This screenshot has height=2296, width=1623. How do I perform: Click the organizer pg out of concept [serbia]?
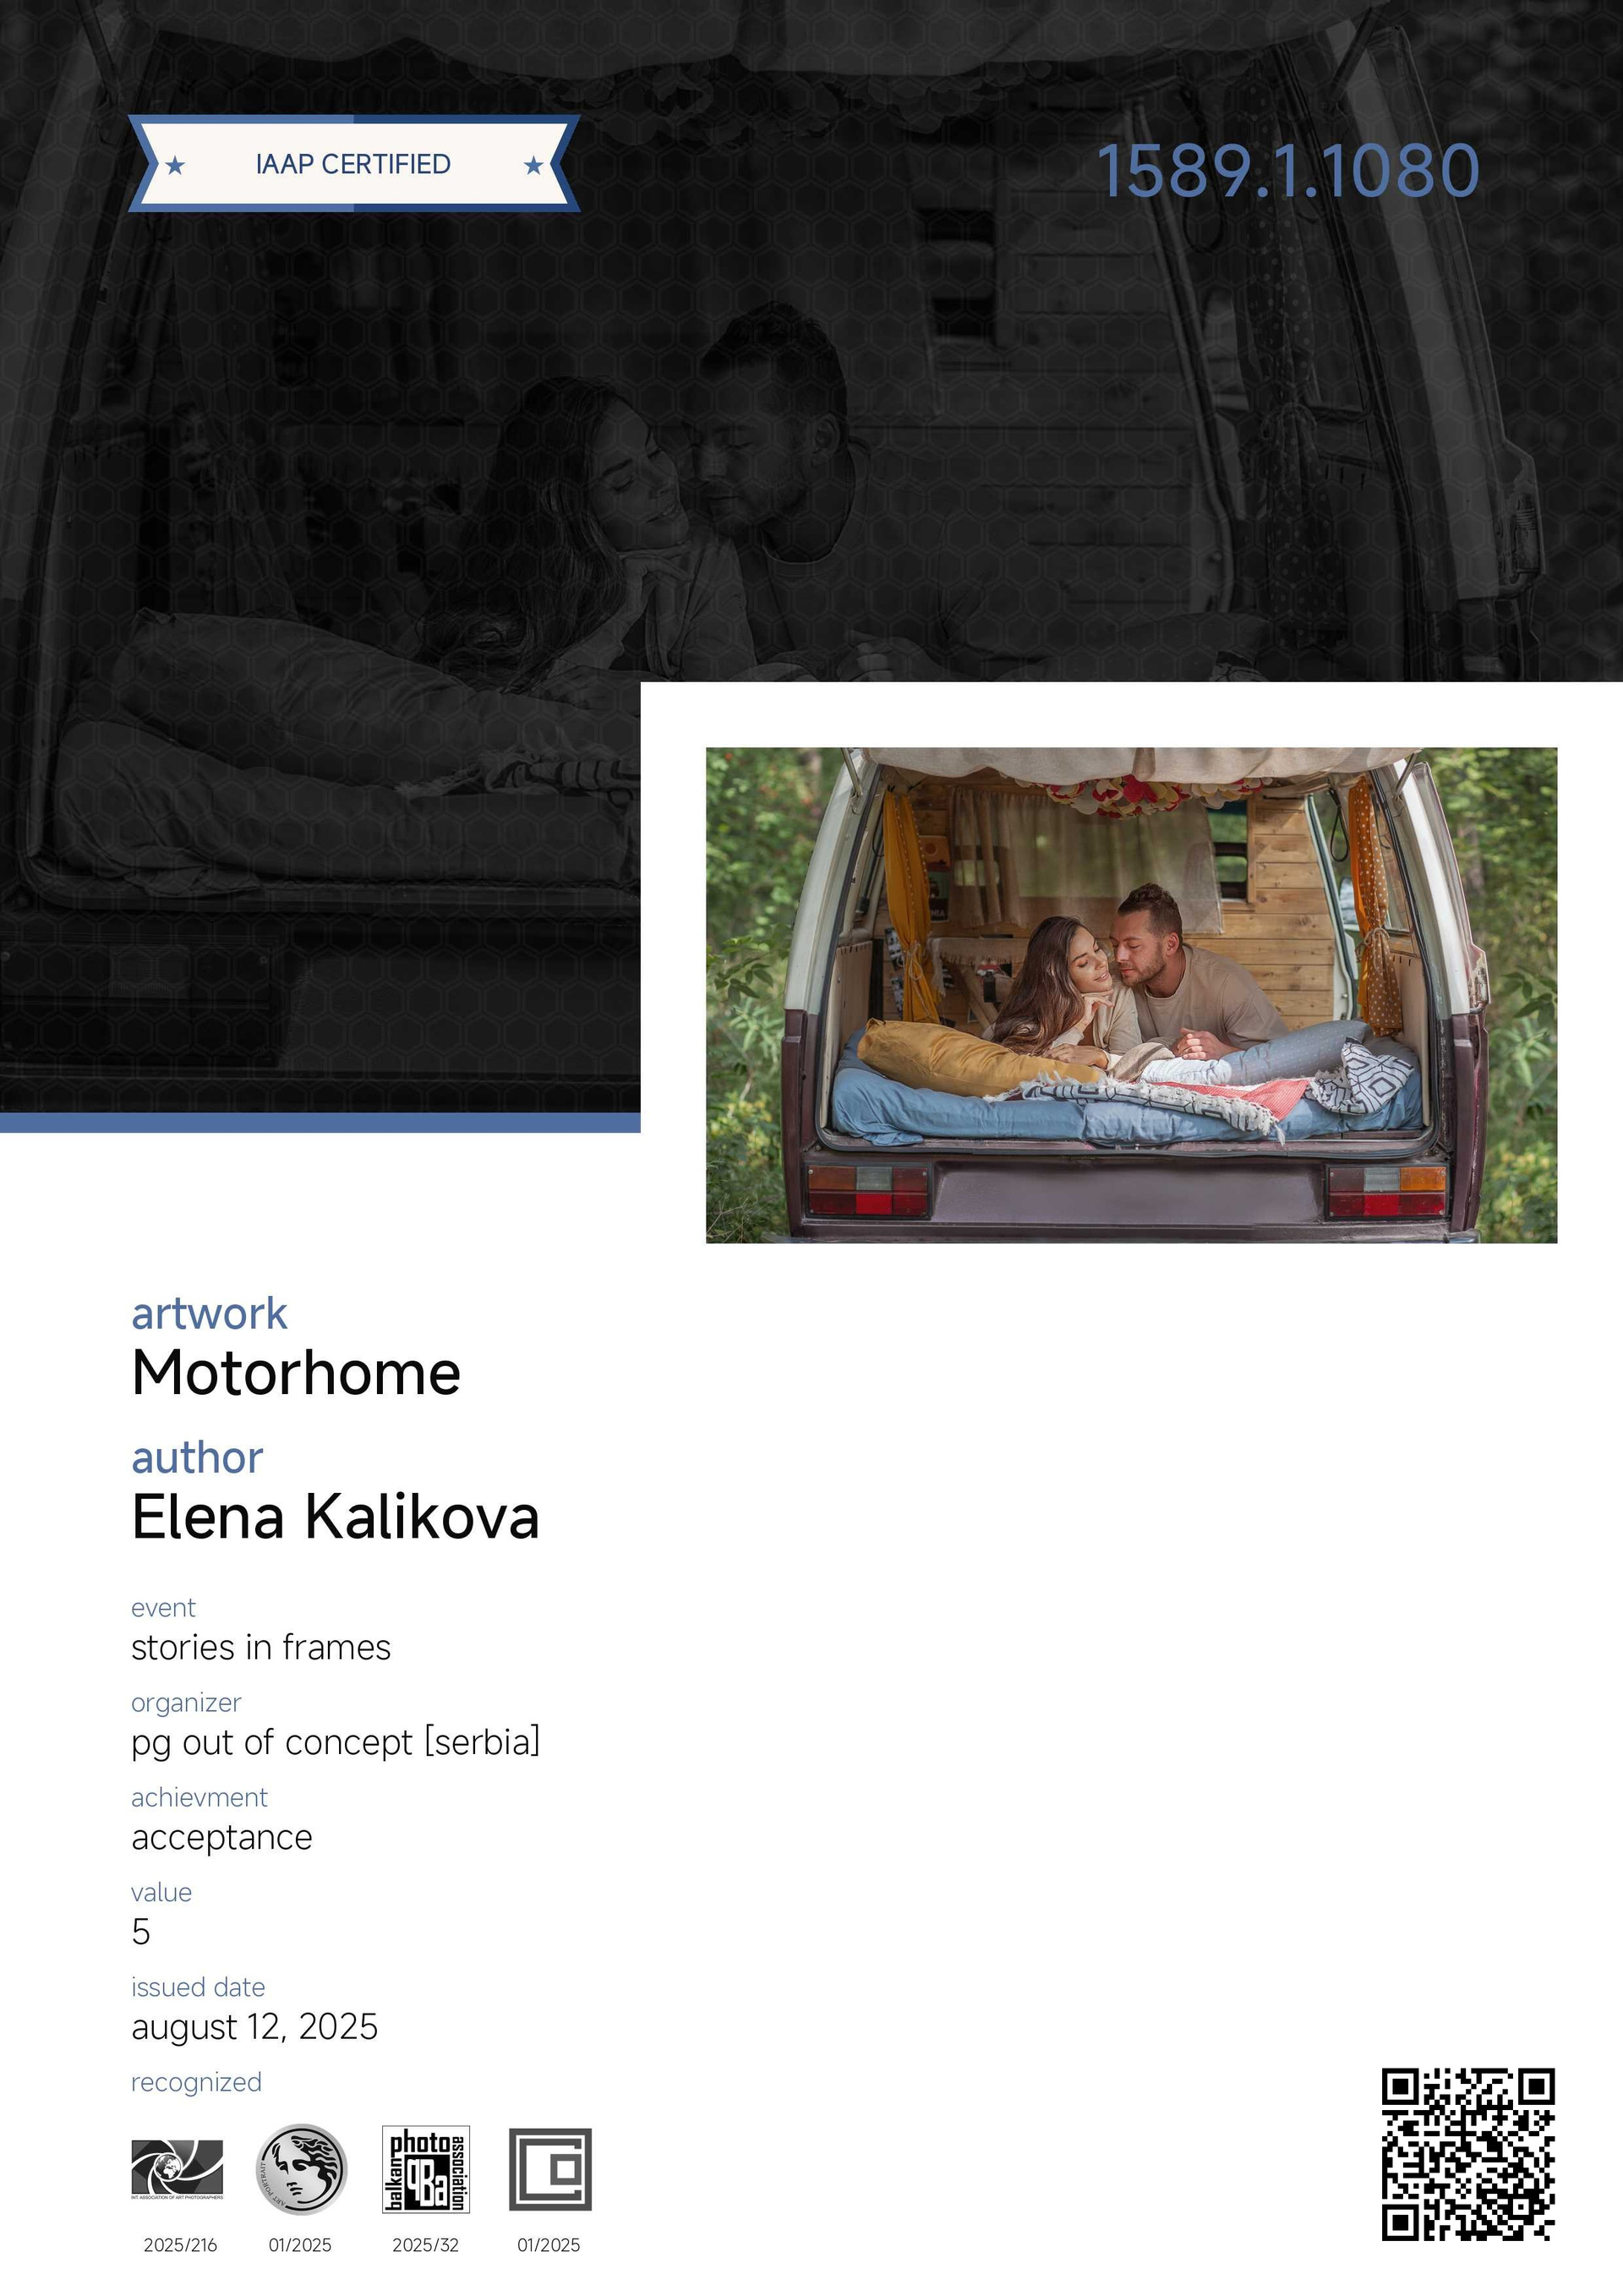tap(336, 1742)
